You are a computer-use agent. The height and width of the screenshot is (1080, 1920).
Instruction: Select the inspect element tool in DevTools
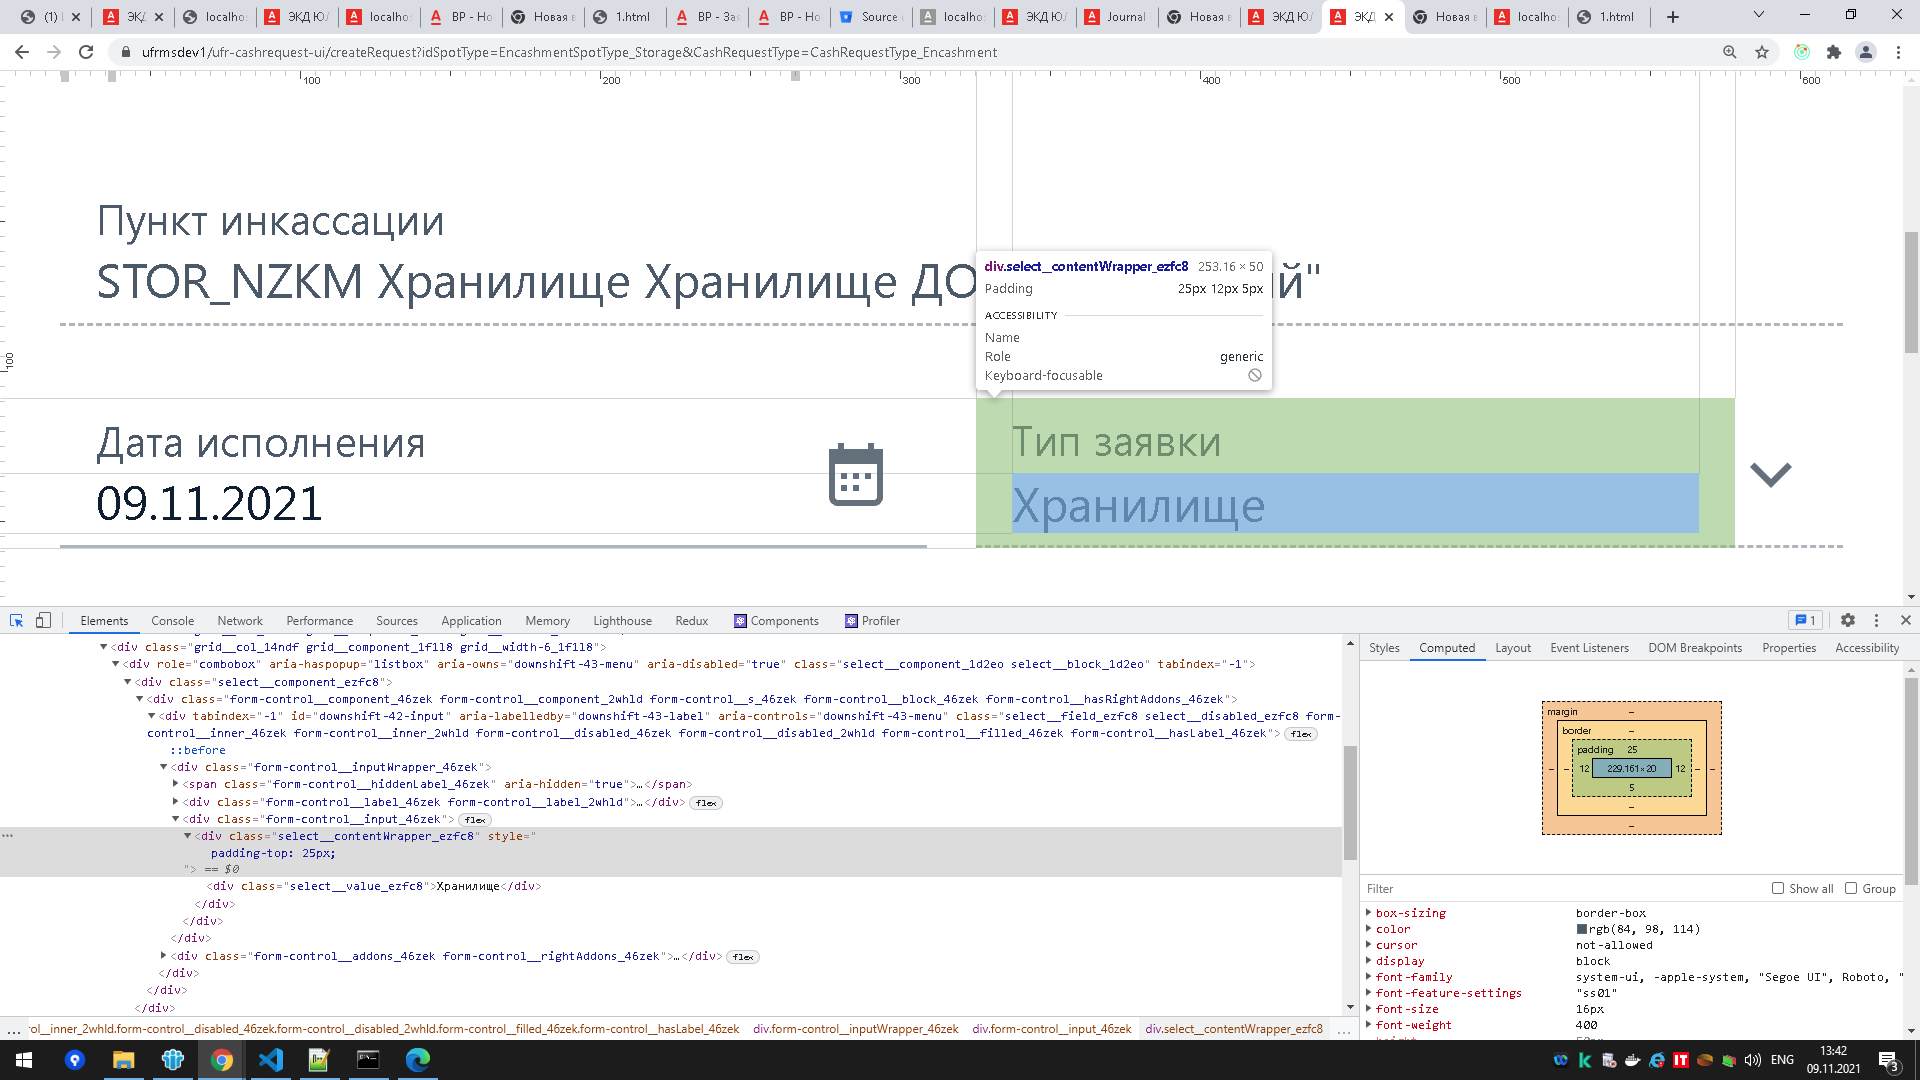[x=16, y=620]
